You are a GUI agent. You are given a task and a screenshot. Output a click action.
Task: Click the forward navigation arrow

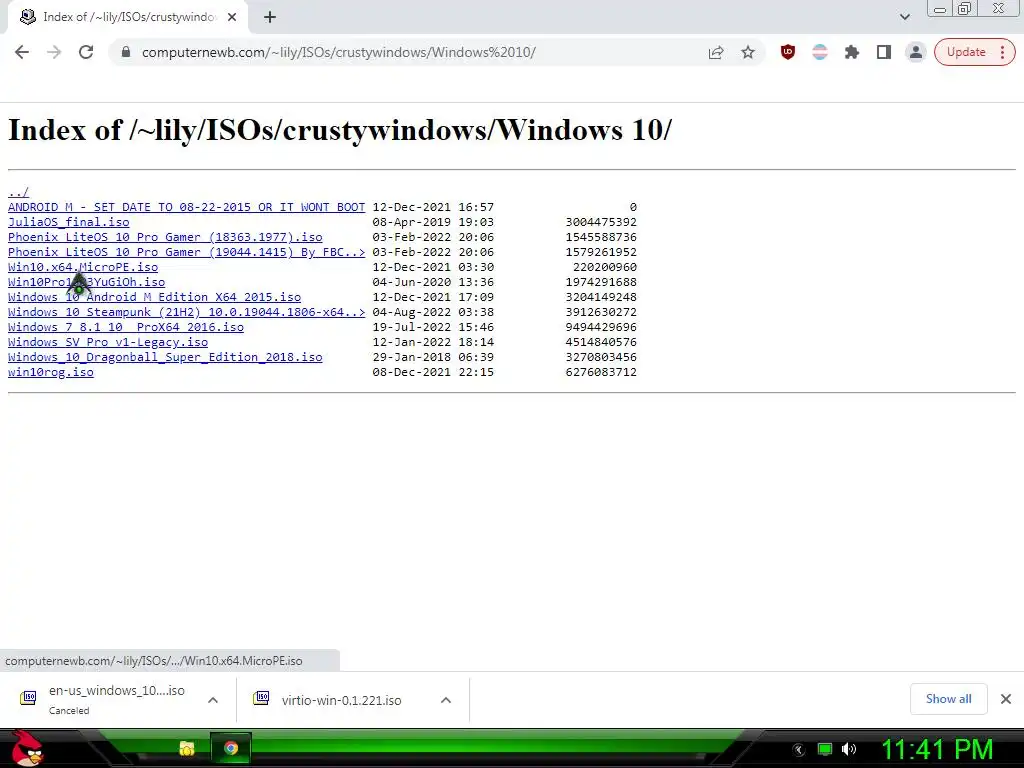coord(54,52)
